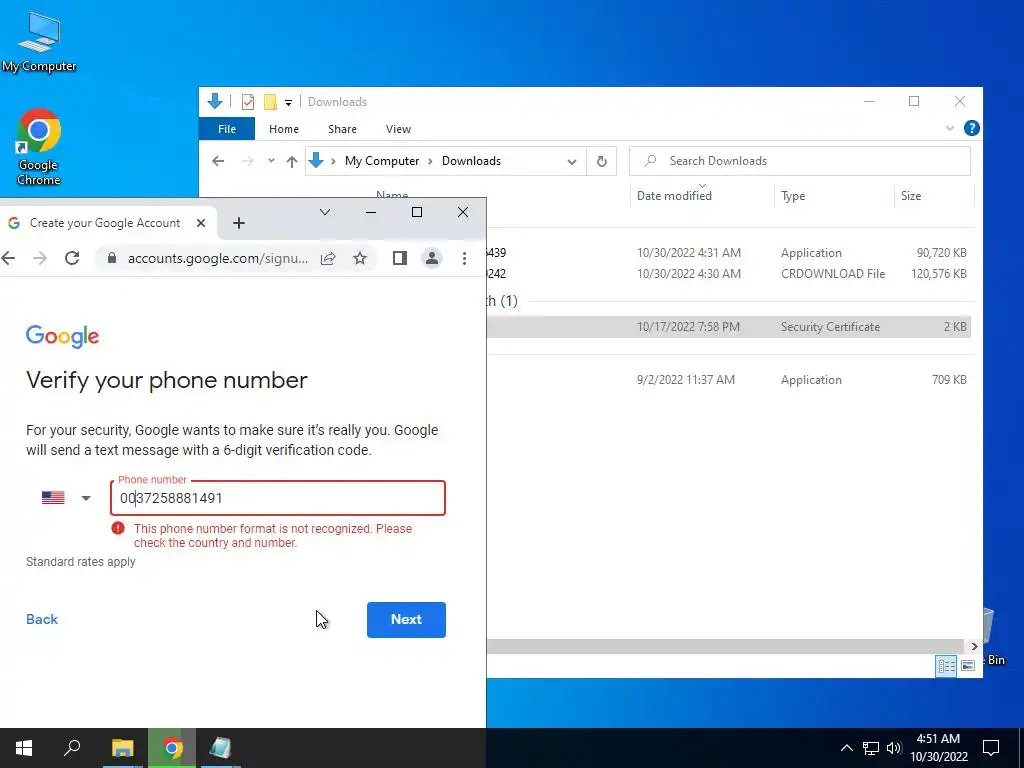Sort by Size column header

[911, 196]
